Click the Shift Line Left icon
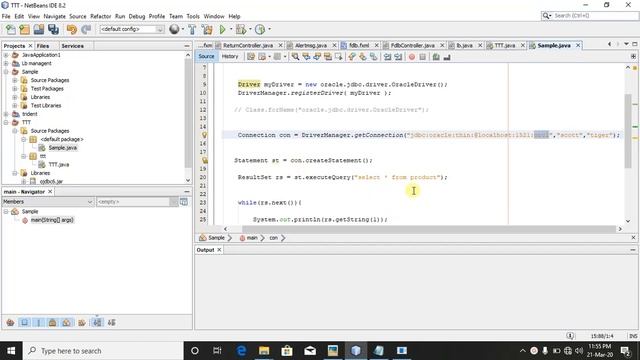 point(387,57)
